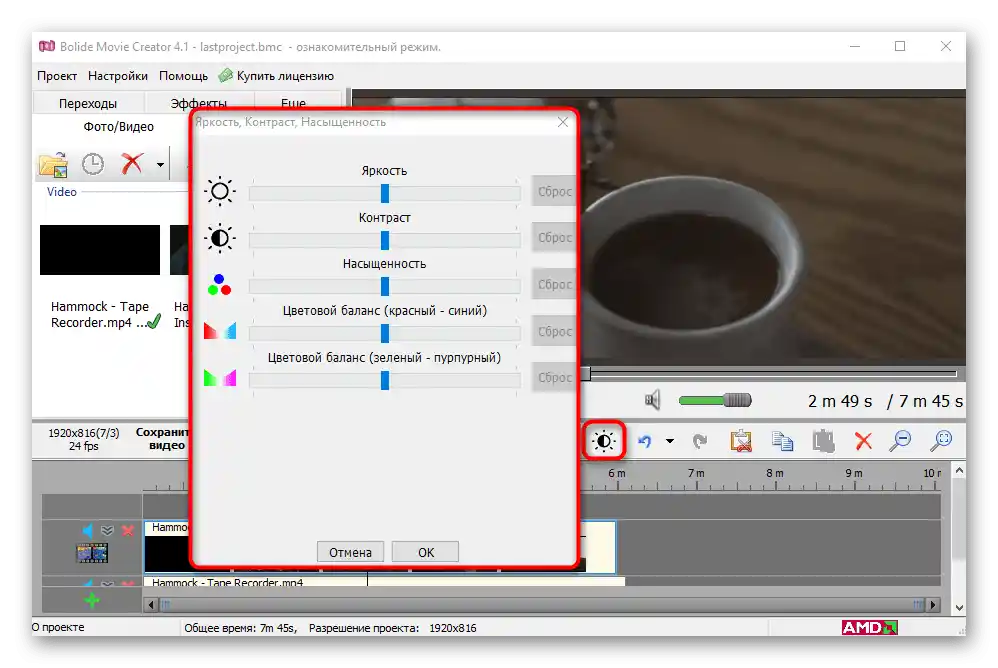Click the 9 m mark on timeline ruler
998x668 pixels.
(x=854, y=473)
